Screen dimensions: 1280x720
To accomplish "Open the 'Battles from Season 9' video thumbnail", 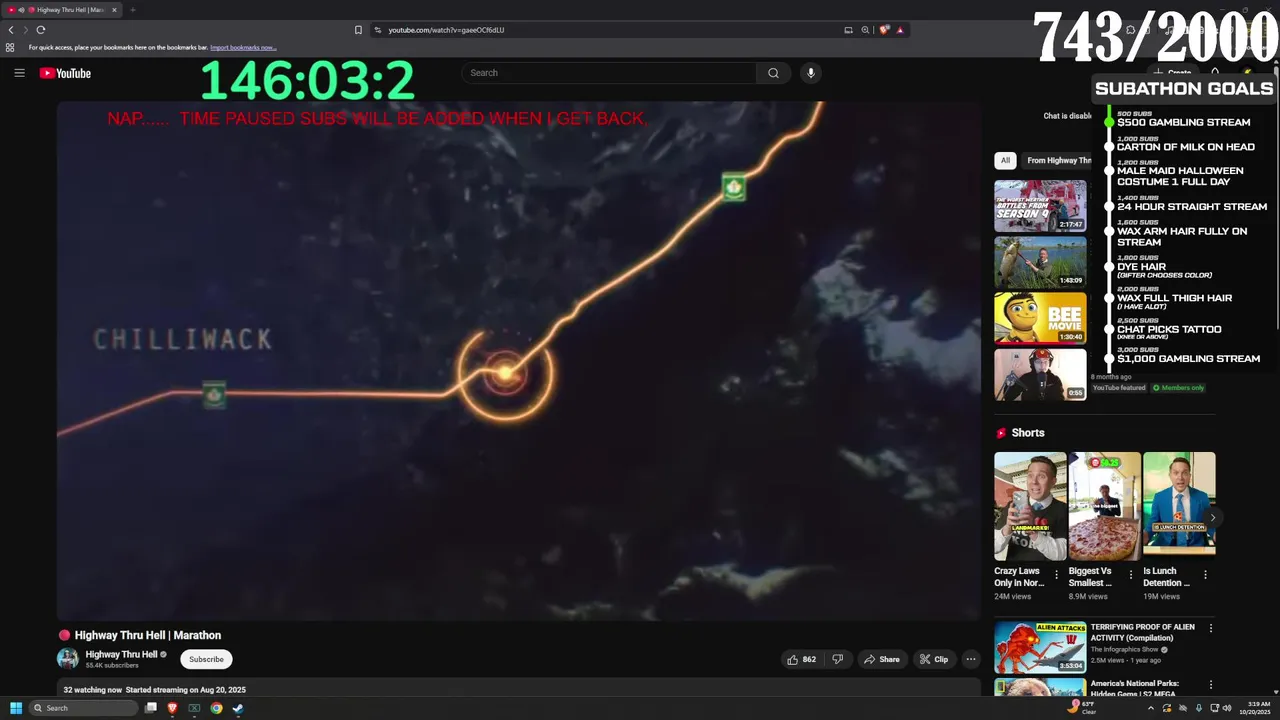I will coord(1040,206).
